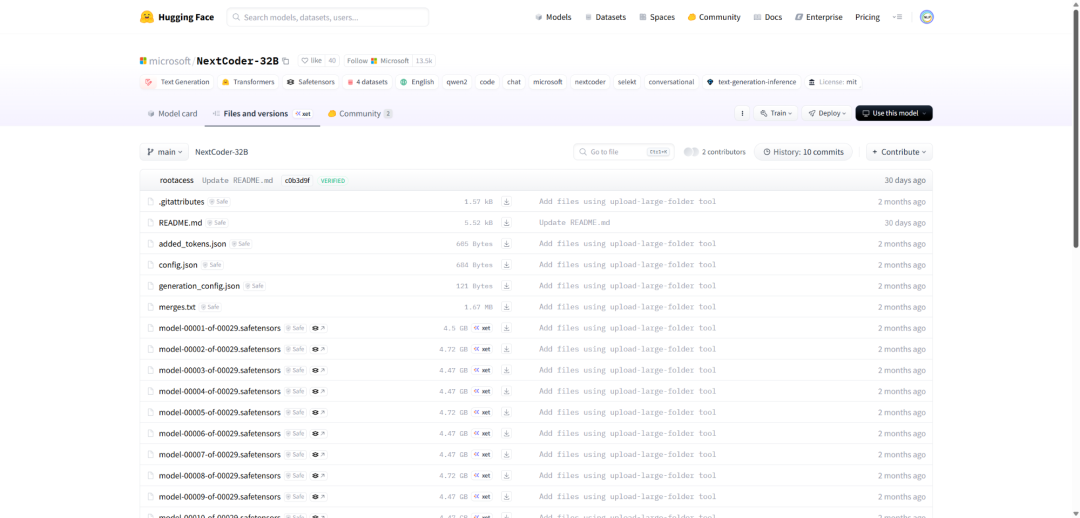Download model-00004-of-00029.safetensors
The image size is (1080, 518).
(506, 391)
